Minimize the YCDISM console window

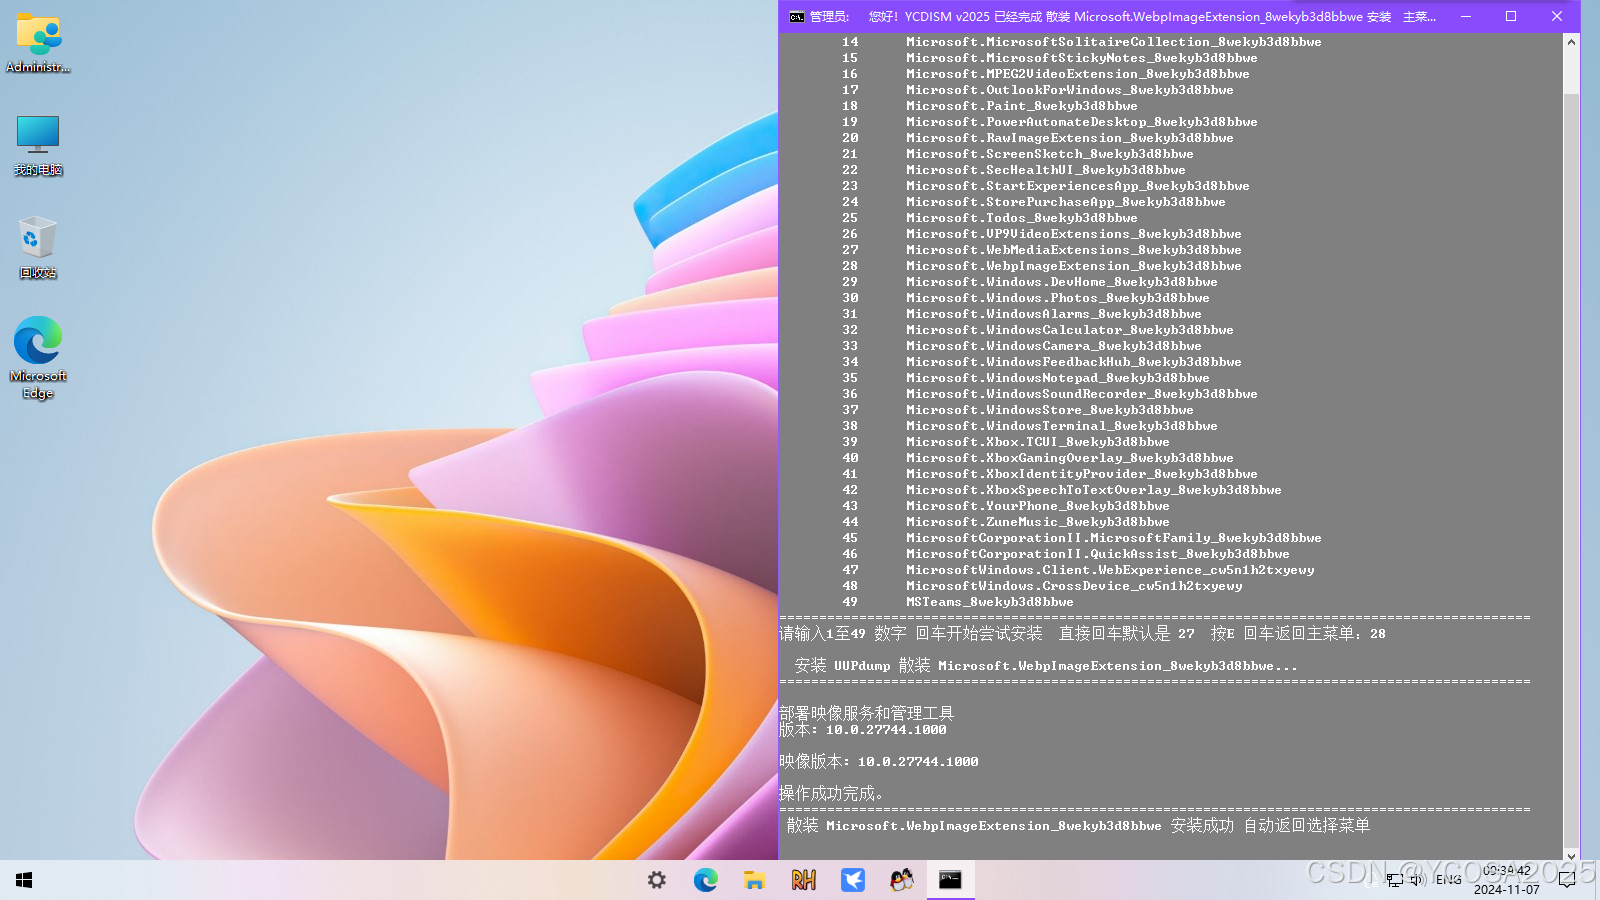[x=1466, y=17]
